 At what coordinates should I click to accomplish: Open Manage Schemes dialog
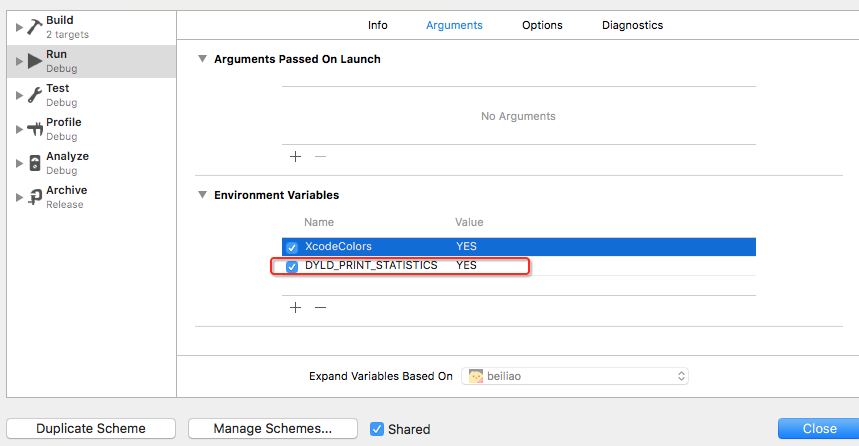(x=272, y=428)
